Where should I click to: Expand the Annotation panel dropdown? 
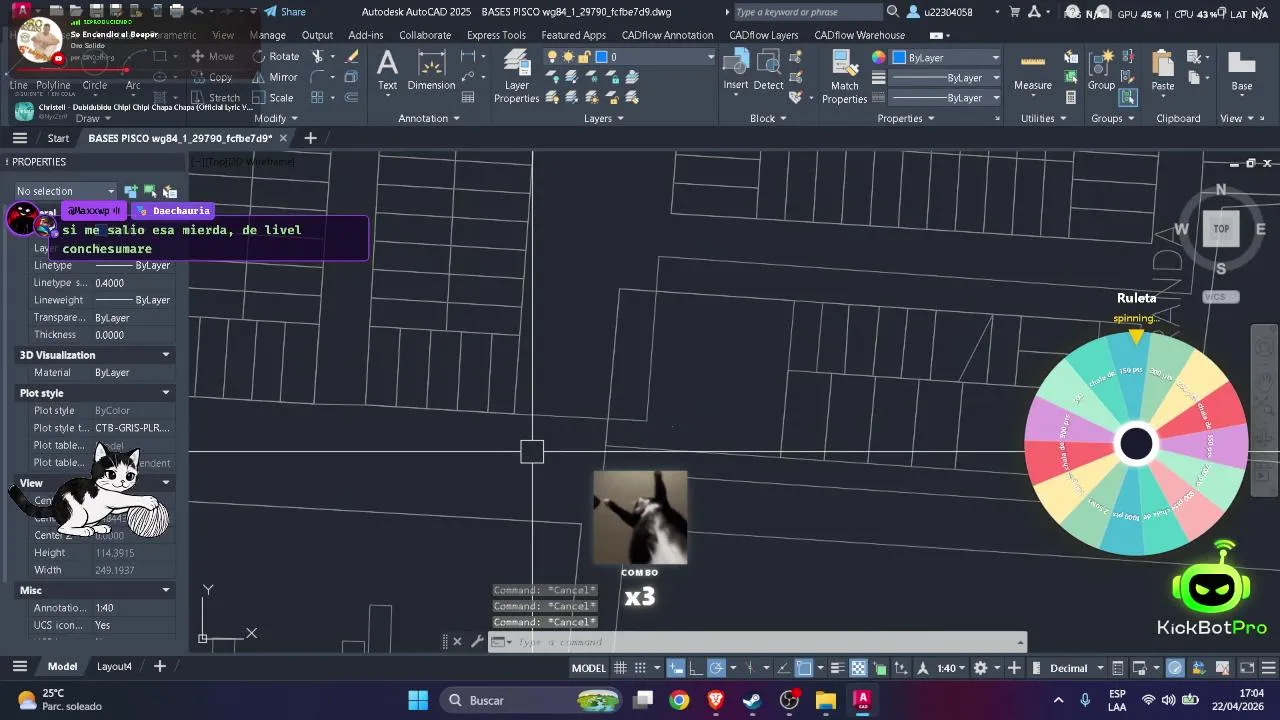[429, 118]
